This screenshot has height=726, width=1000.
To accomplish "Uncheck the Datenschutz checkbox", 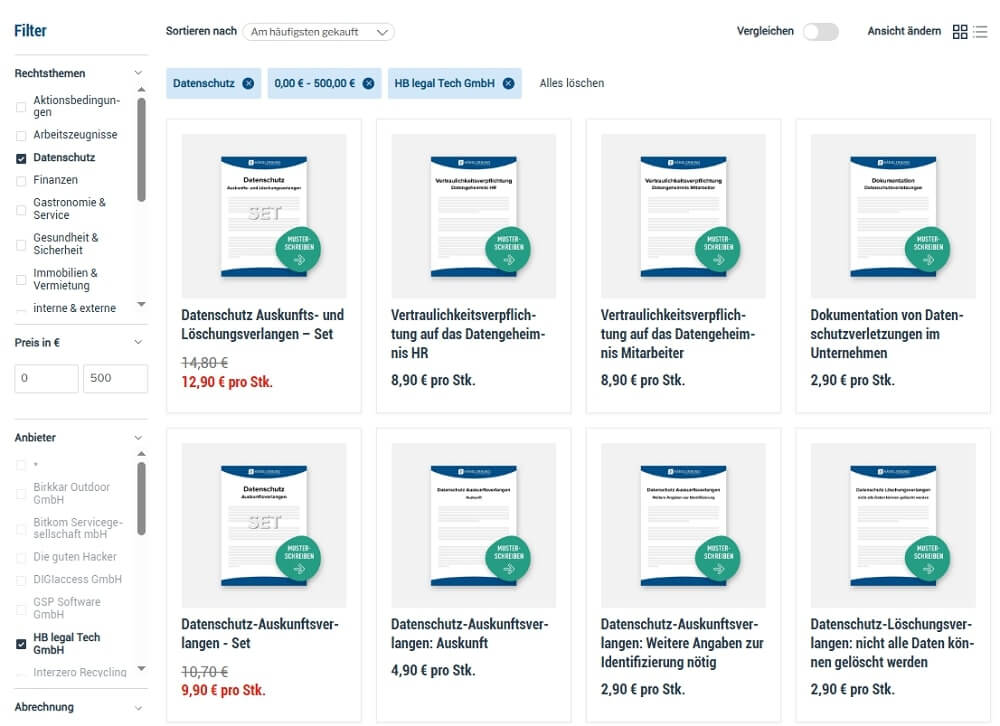I will click(22, 158).
